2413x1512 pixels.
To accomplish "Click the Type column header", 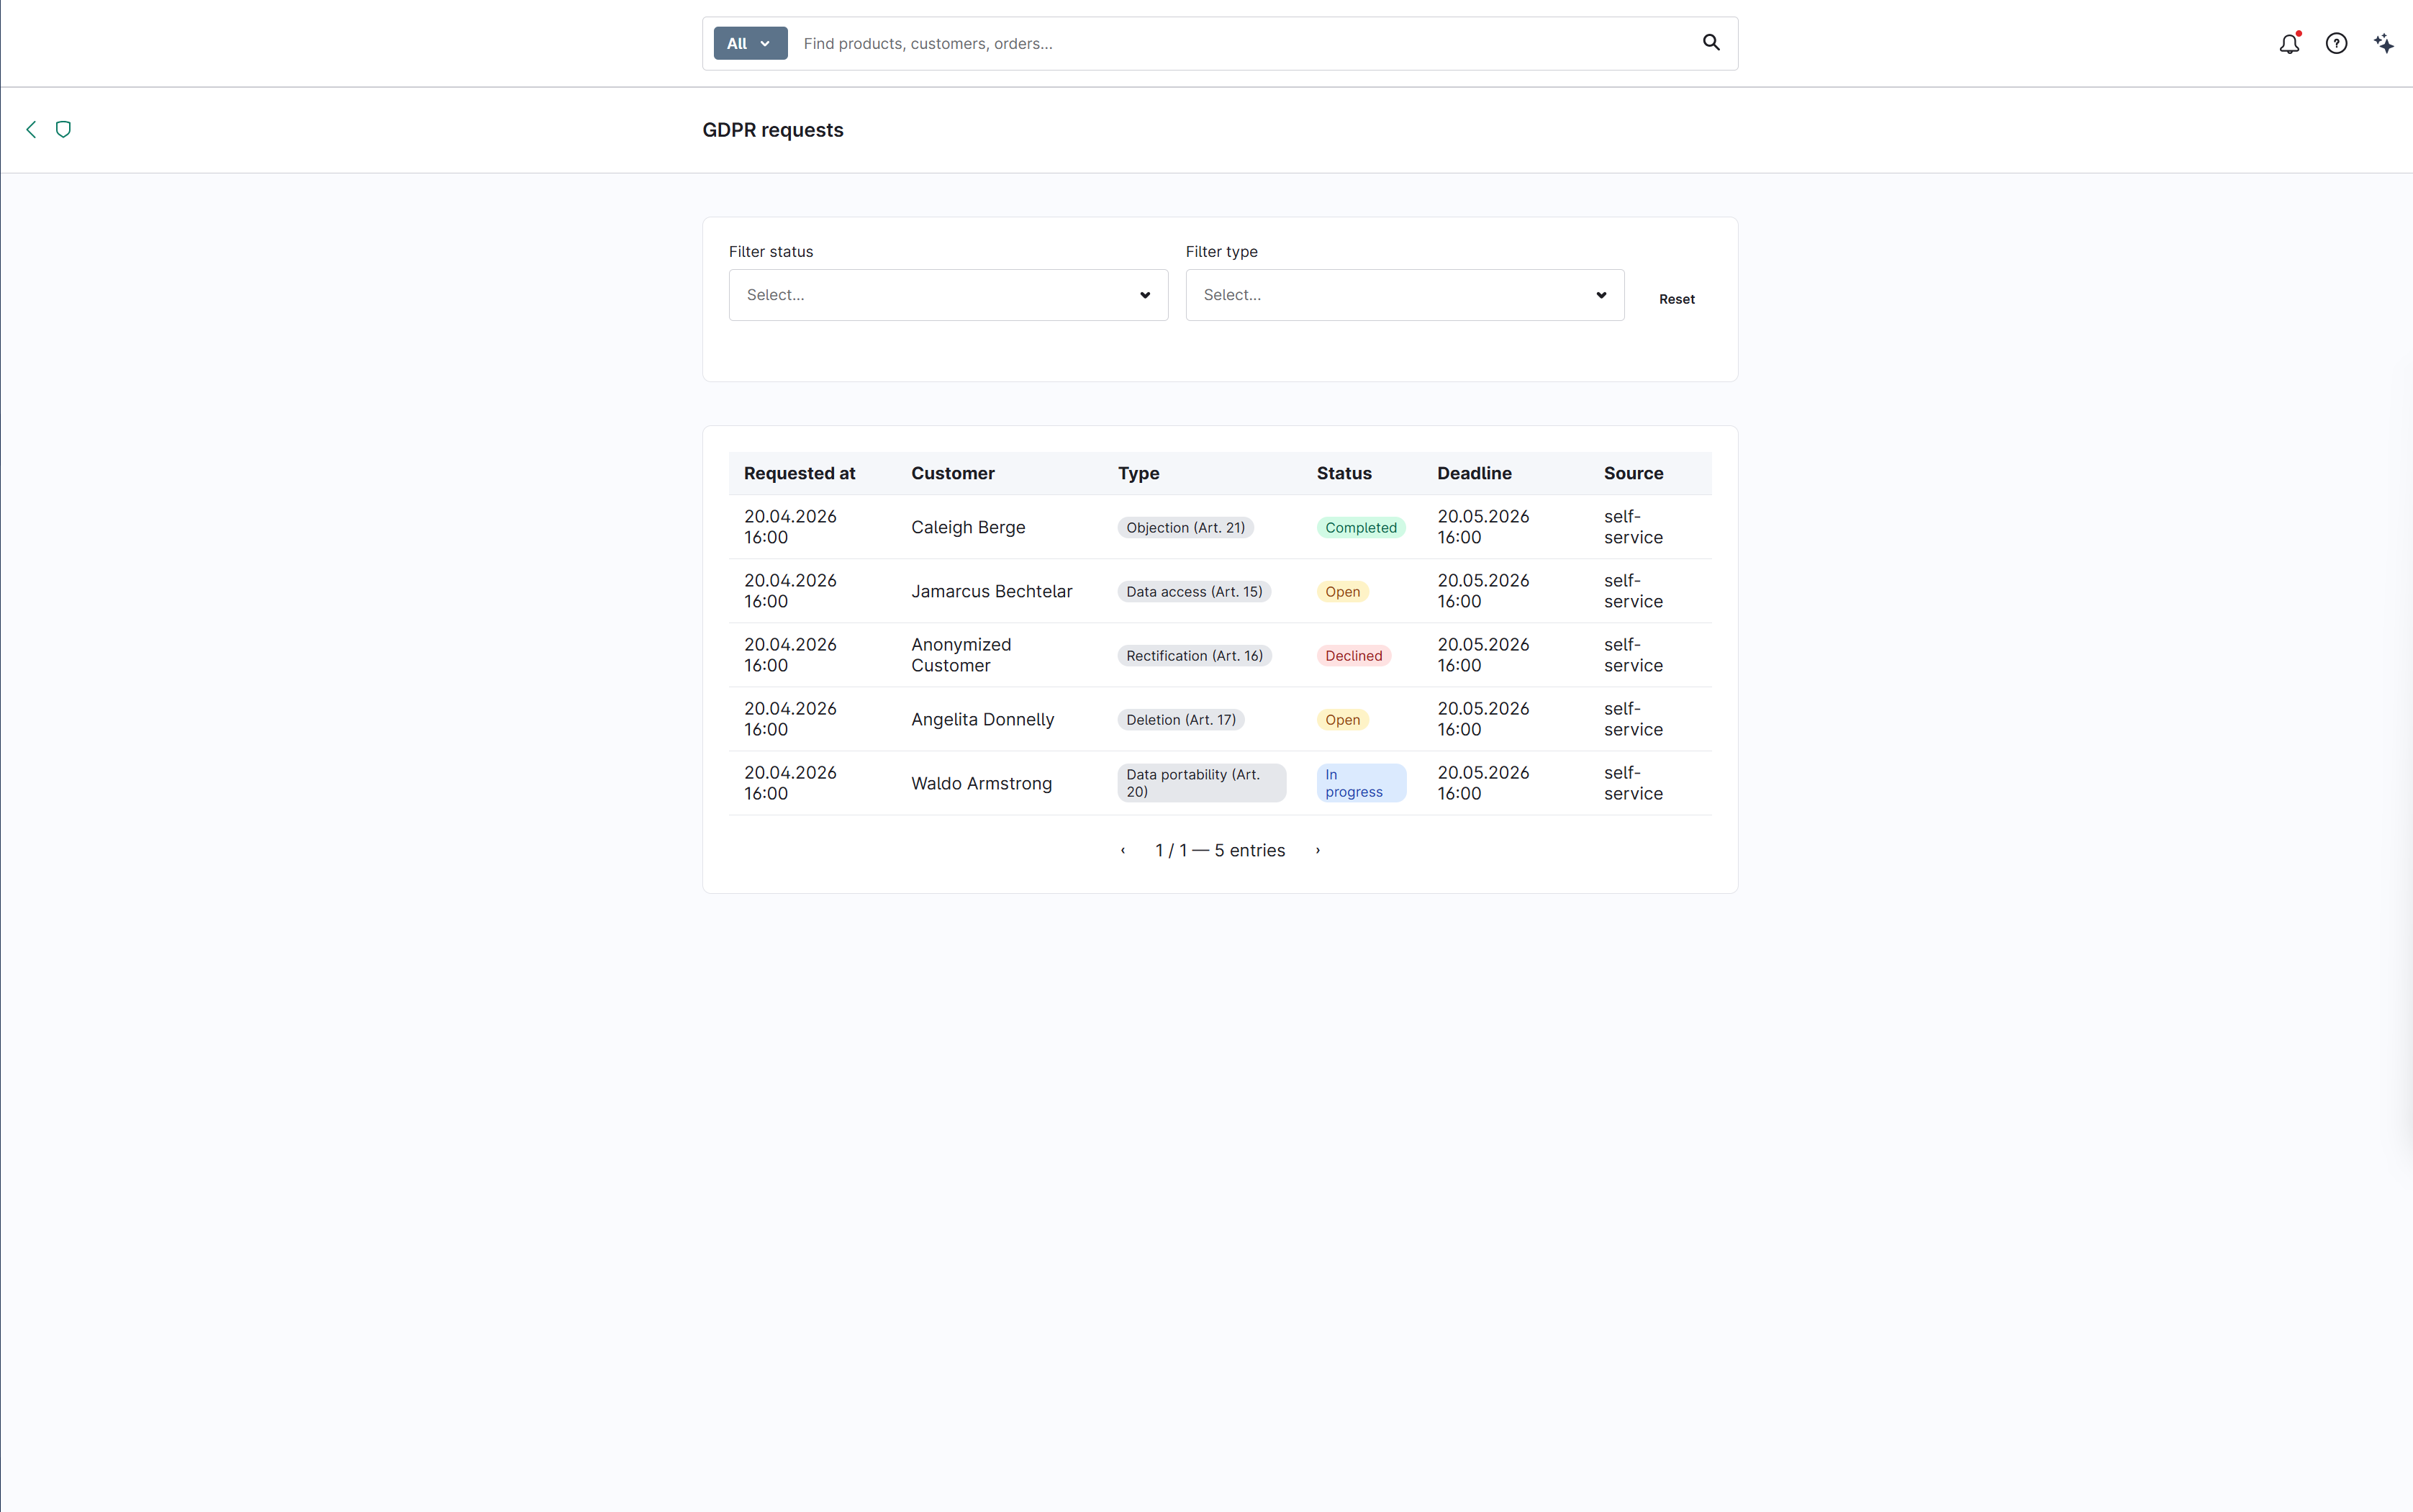I will point(1138,473).
